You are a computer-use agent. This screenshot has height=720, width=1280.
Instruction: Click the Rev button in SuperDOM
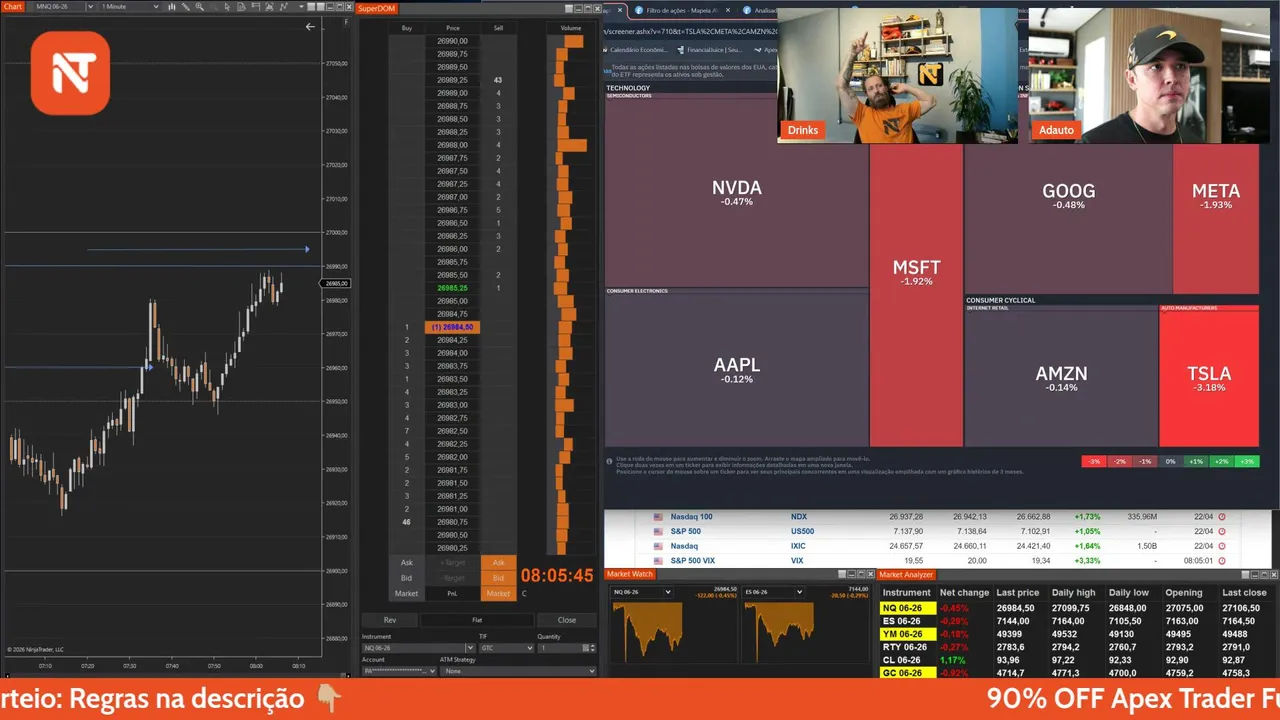click(390, 620)
